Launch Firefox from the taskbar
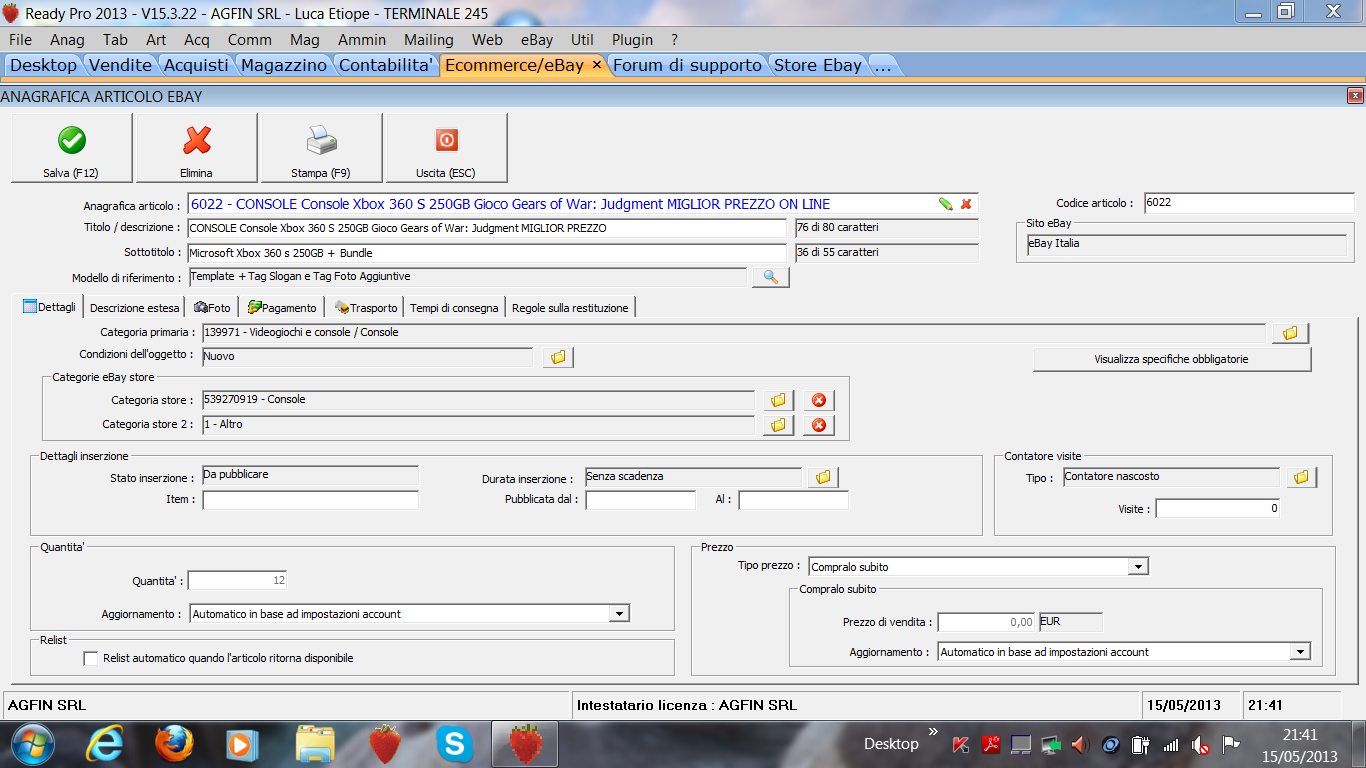This screenshot has width=1366, height=768. click(174, 743)
